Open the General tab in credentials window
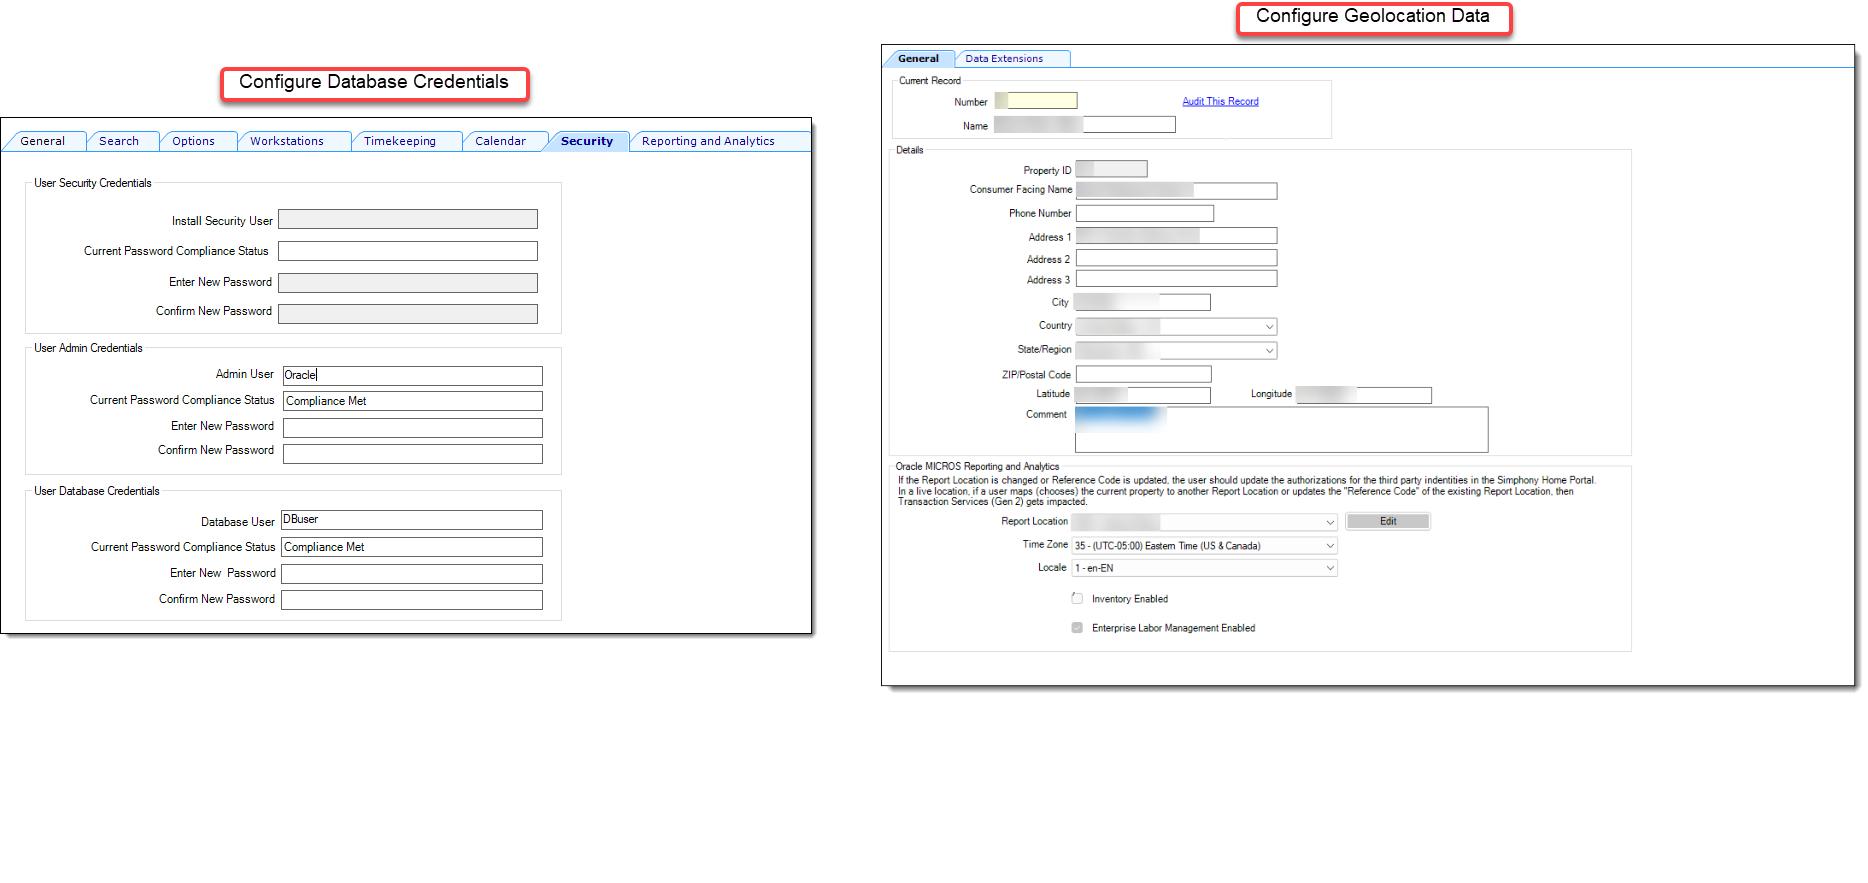 [43, 141]
